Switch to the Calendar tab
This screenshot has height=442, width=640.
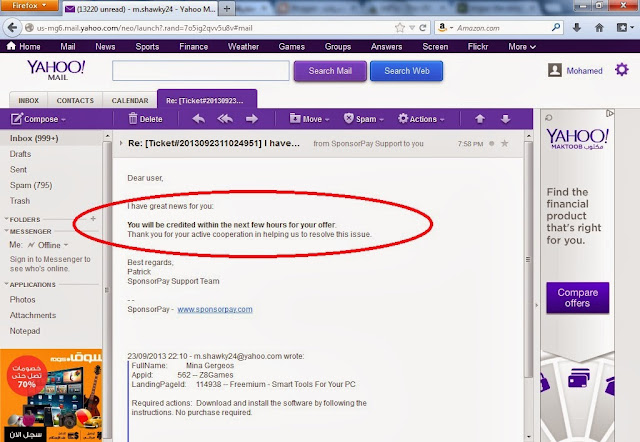[x=130, y=100]
